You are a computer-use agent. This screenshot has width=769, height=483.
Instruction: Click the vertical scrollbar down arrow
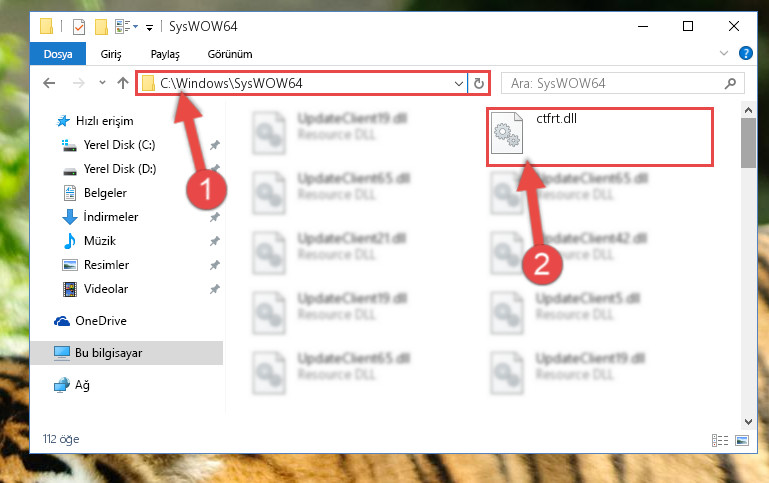(748, 422)
